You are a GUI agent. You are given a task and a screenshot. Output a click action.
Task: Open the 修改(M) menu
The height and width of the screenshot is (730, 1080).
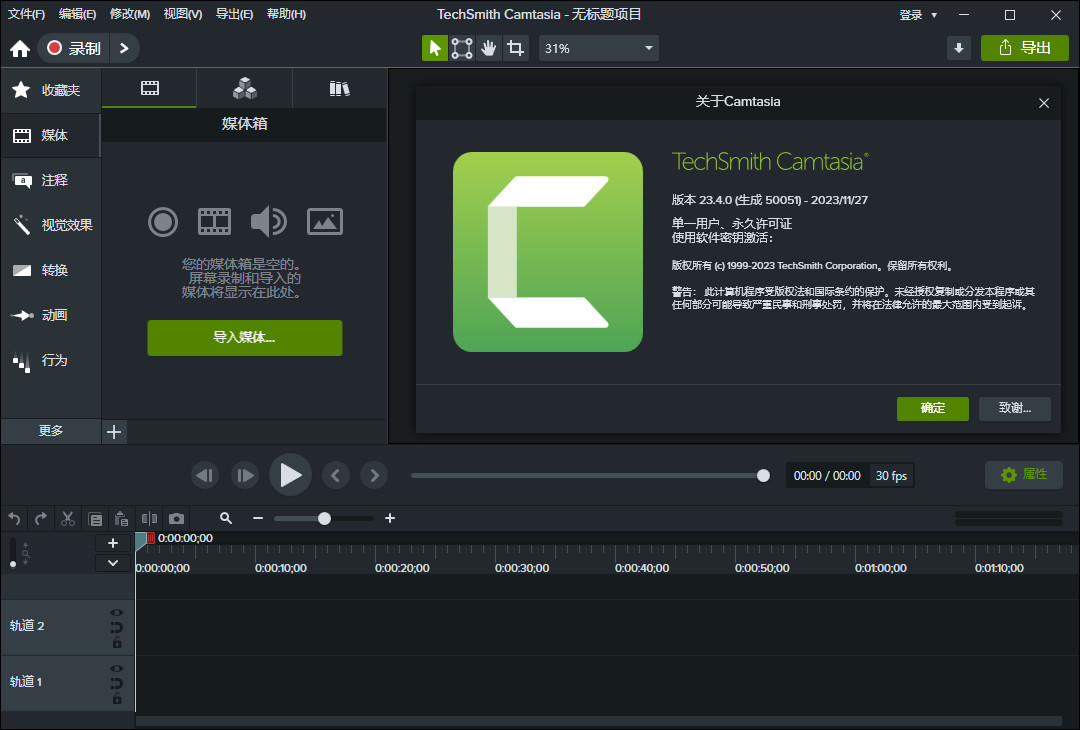point(129,14)
